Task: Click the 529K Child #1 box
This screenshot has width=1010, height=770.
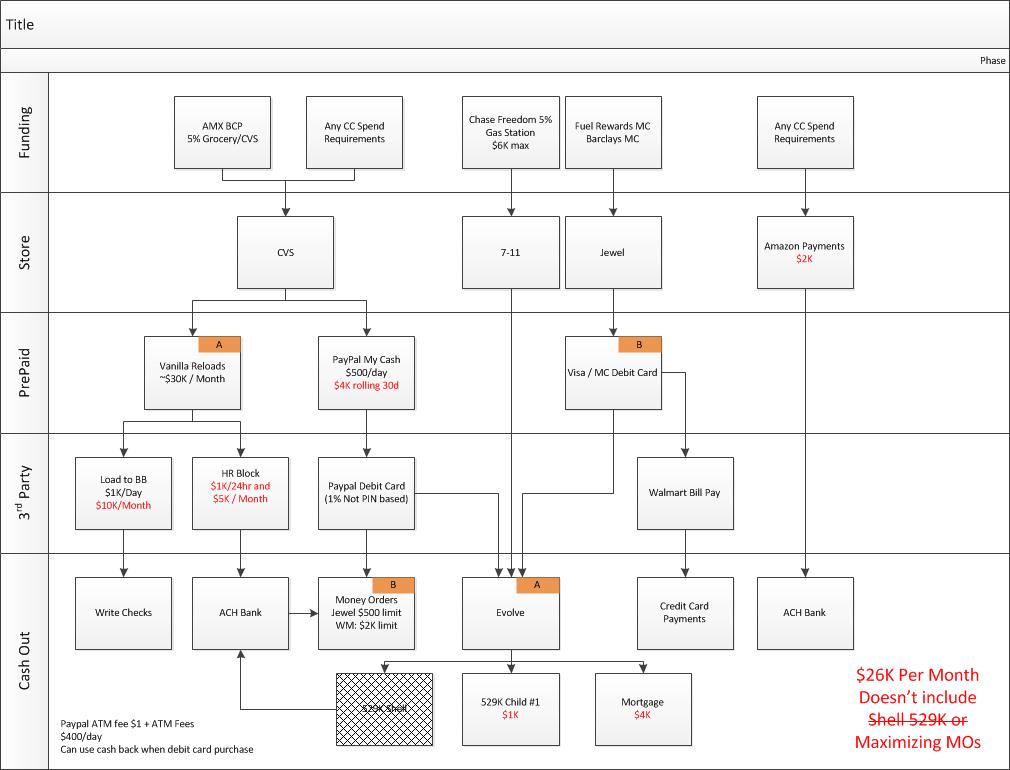Action: [x=511, y=709]
